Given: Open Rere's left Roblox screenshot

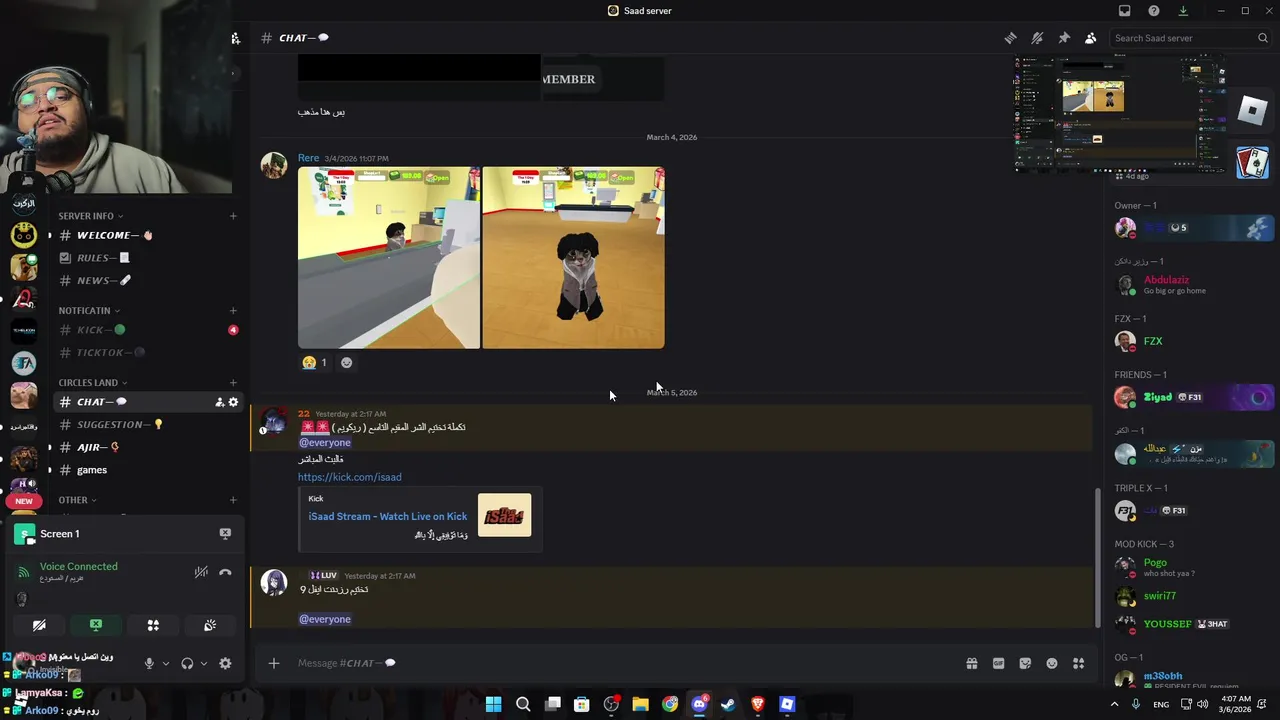Looking at the screenshot, I should tap(389, 258).
